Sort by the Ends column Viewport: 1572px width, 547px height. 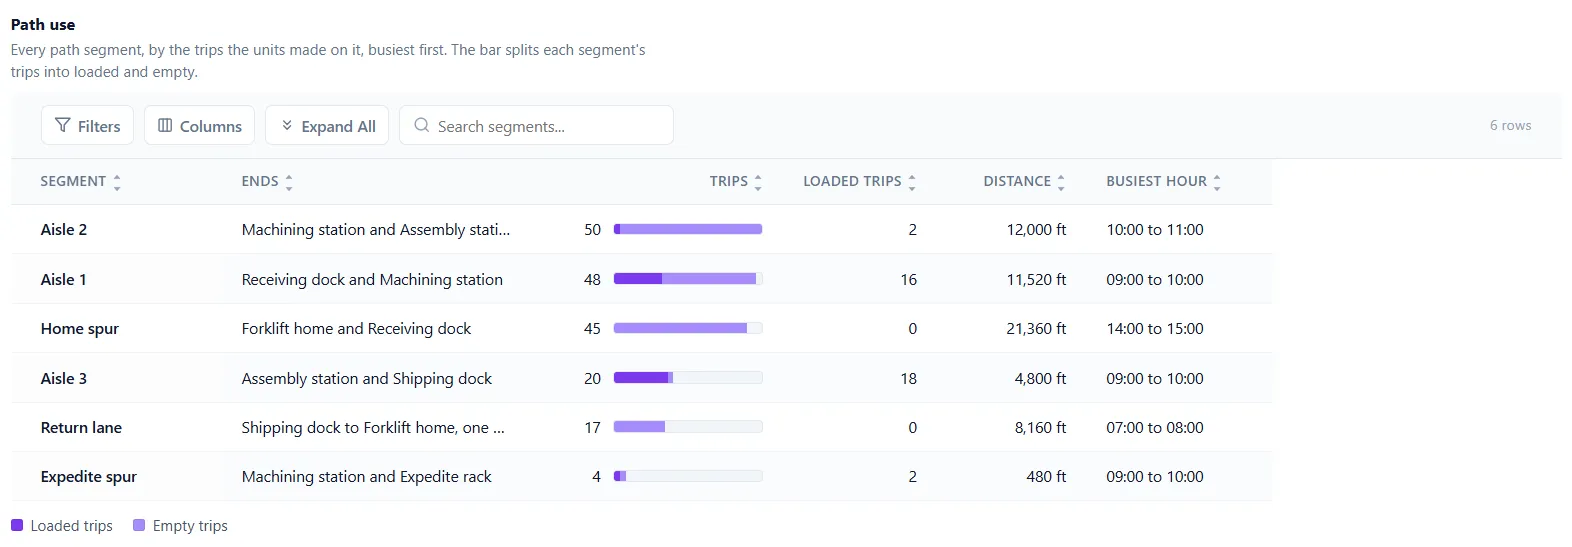(267, 181)
